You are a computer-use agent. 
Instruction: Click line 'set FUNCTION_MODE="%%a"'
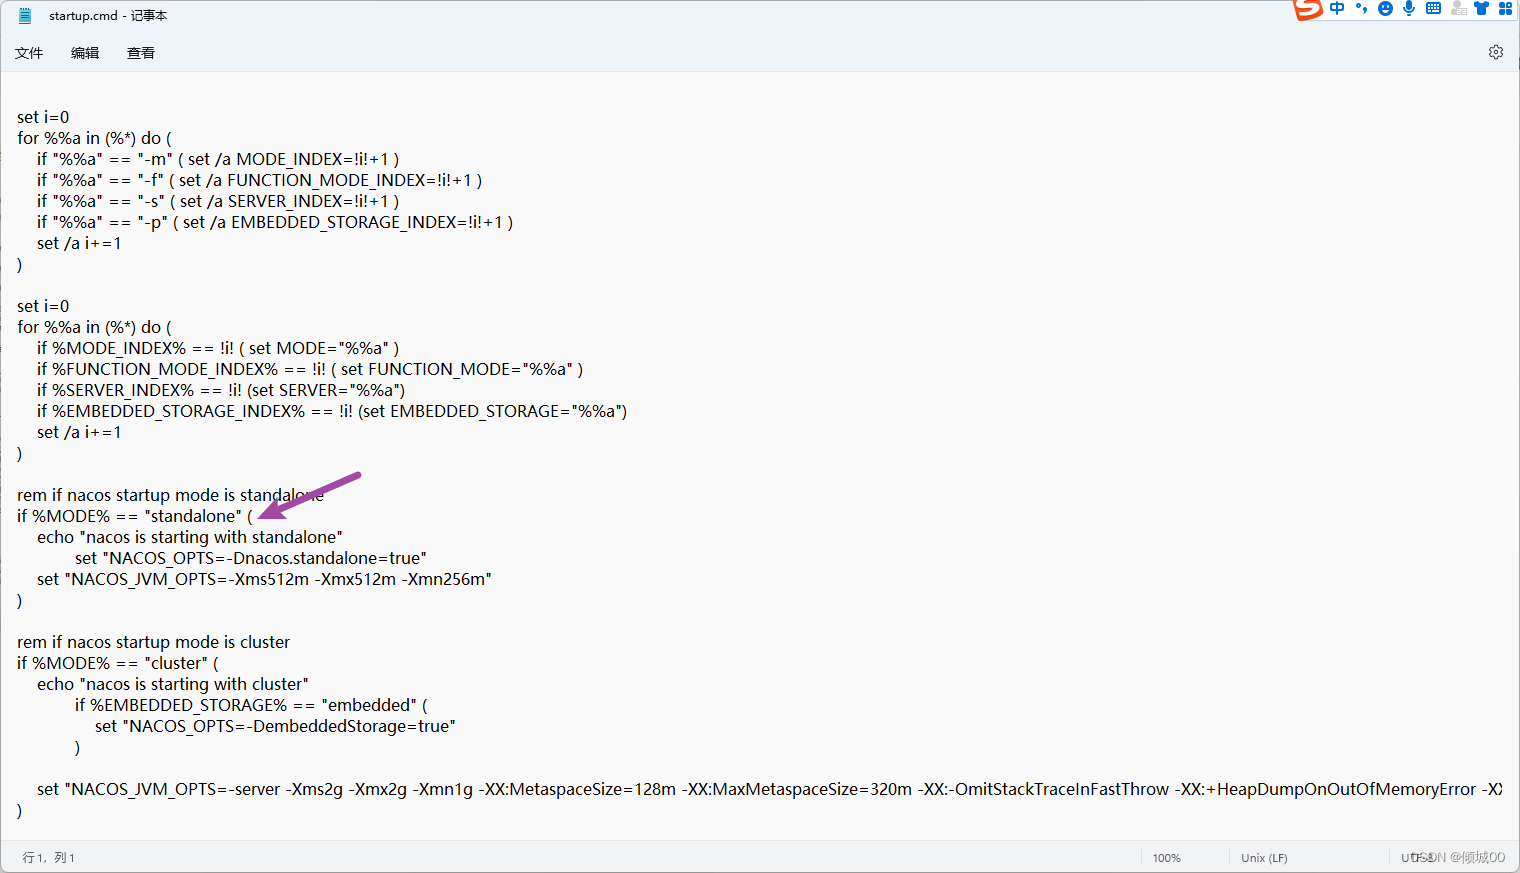click(310, 369)
